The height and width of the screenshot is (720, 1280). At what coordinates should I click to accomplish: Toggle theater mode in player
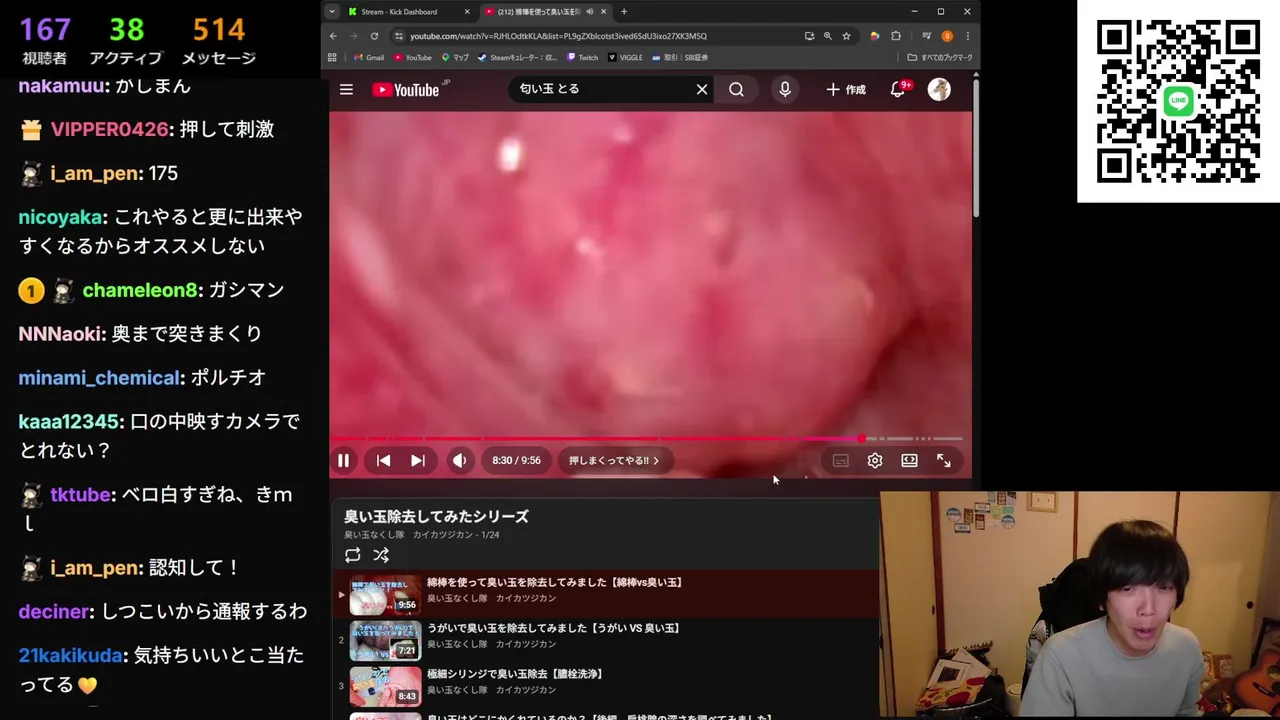pos(909,461)
